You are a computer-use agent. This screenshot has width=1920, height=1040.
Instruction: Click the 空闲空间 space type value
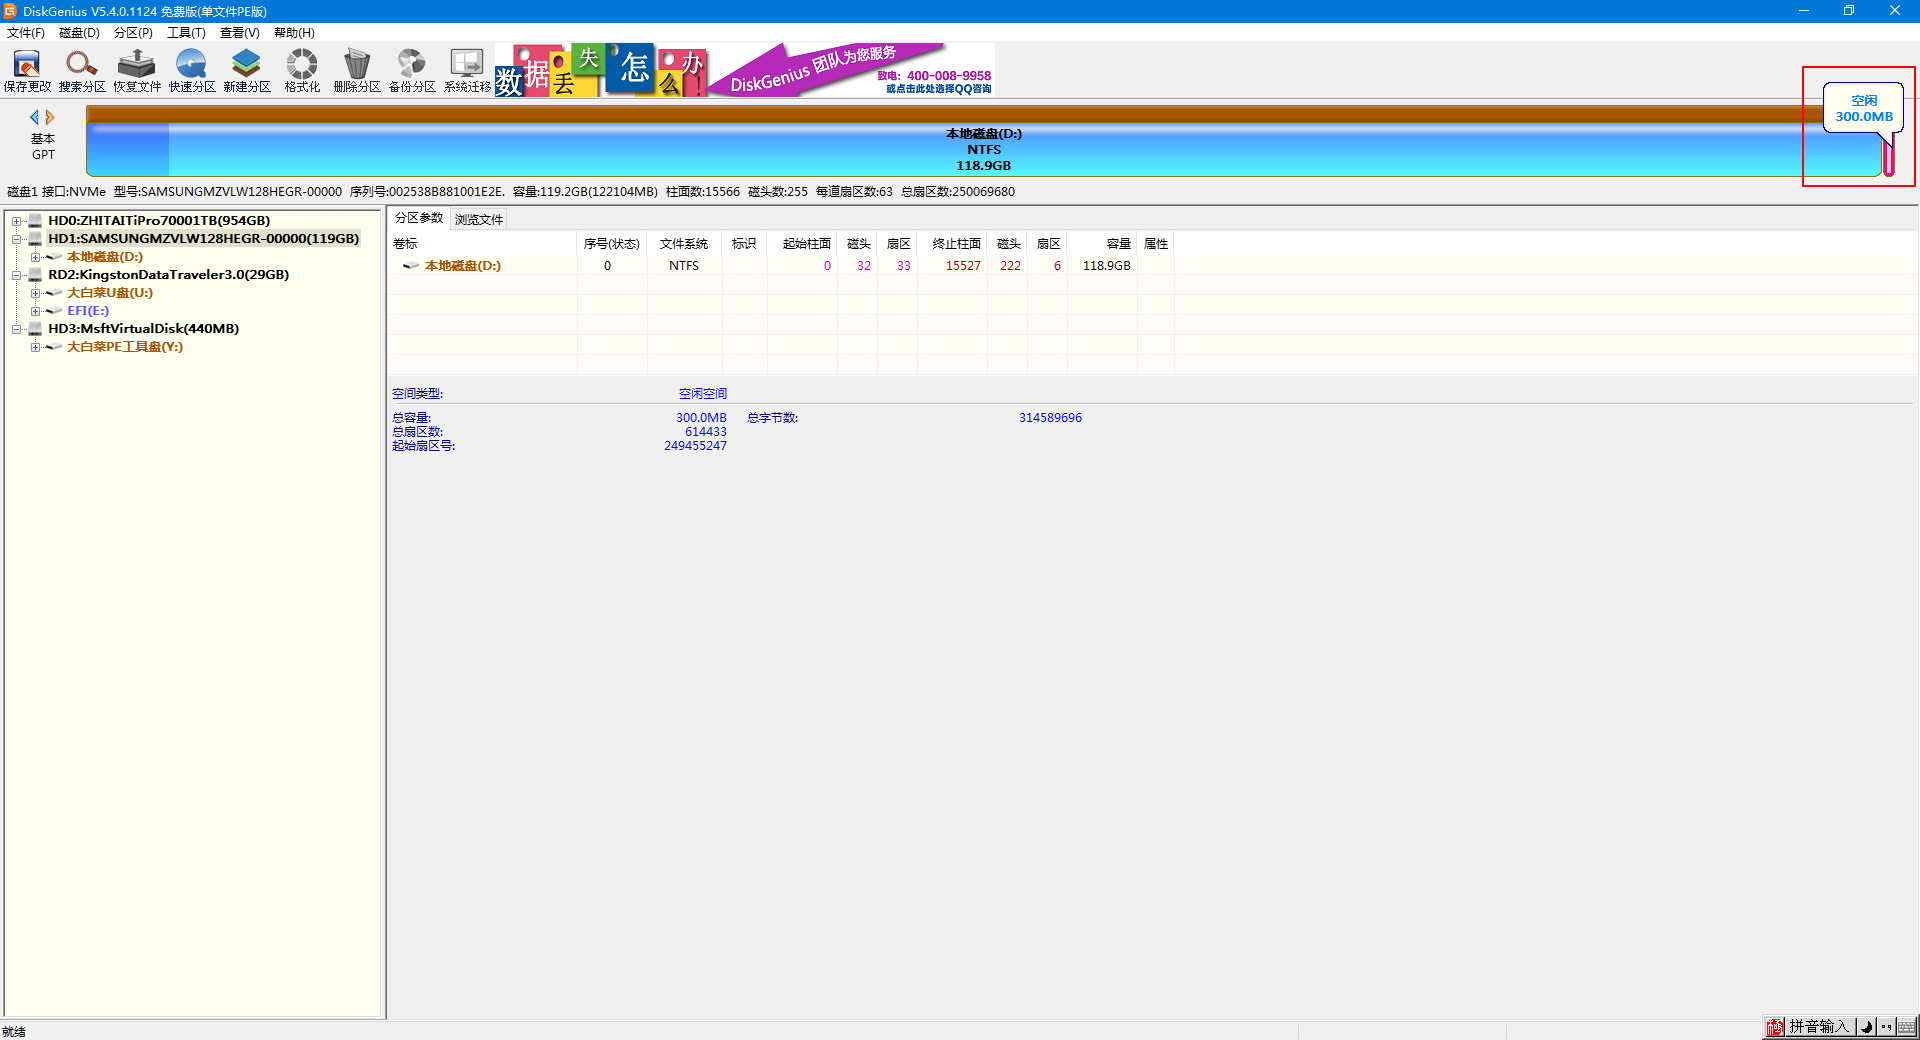pos(703,394)
